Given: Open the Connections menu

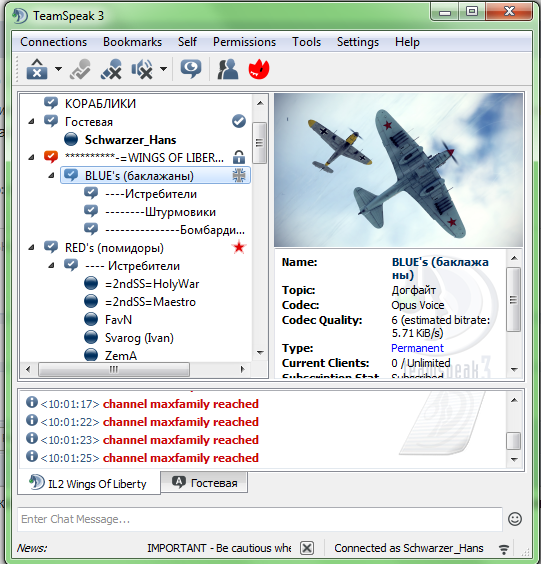Looking at the screenshot, I should pyautogui.click(x=54, y=42).
